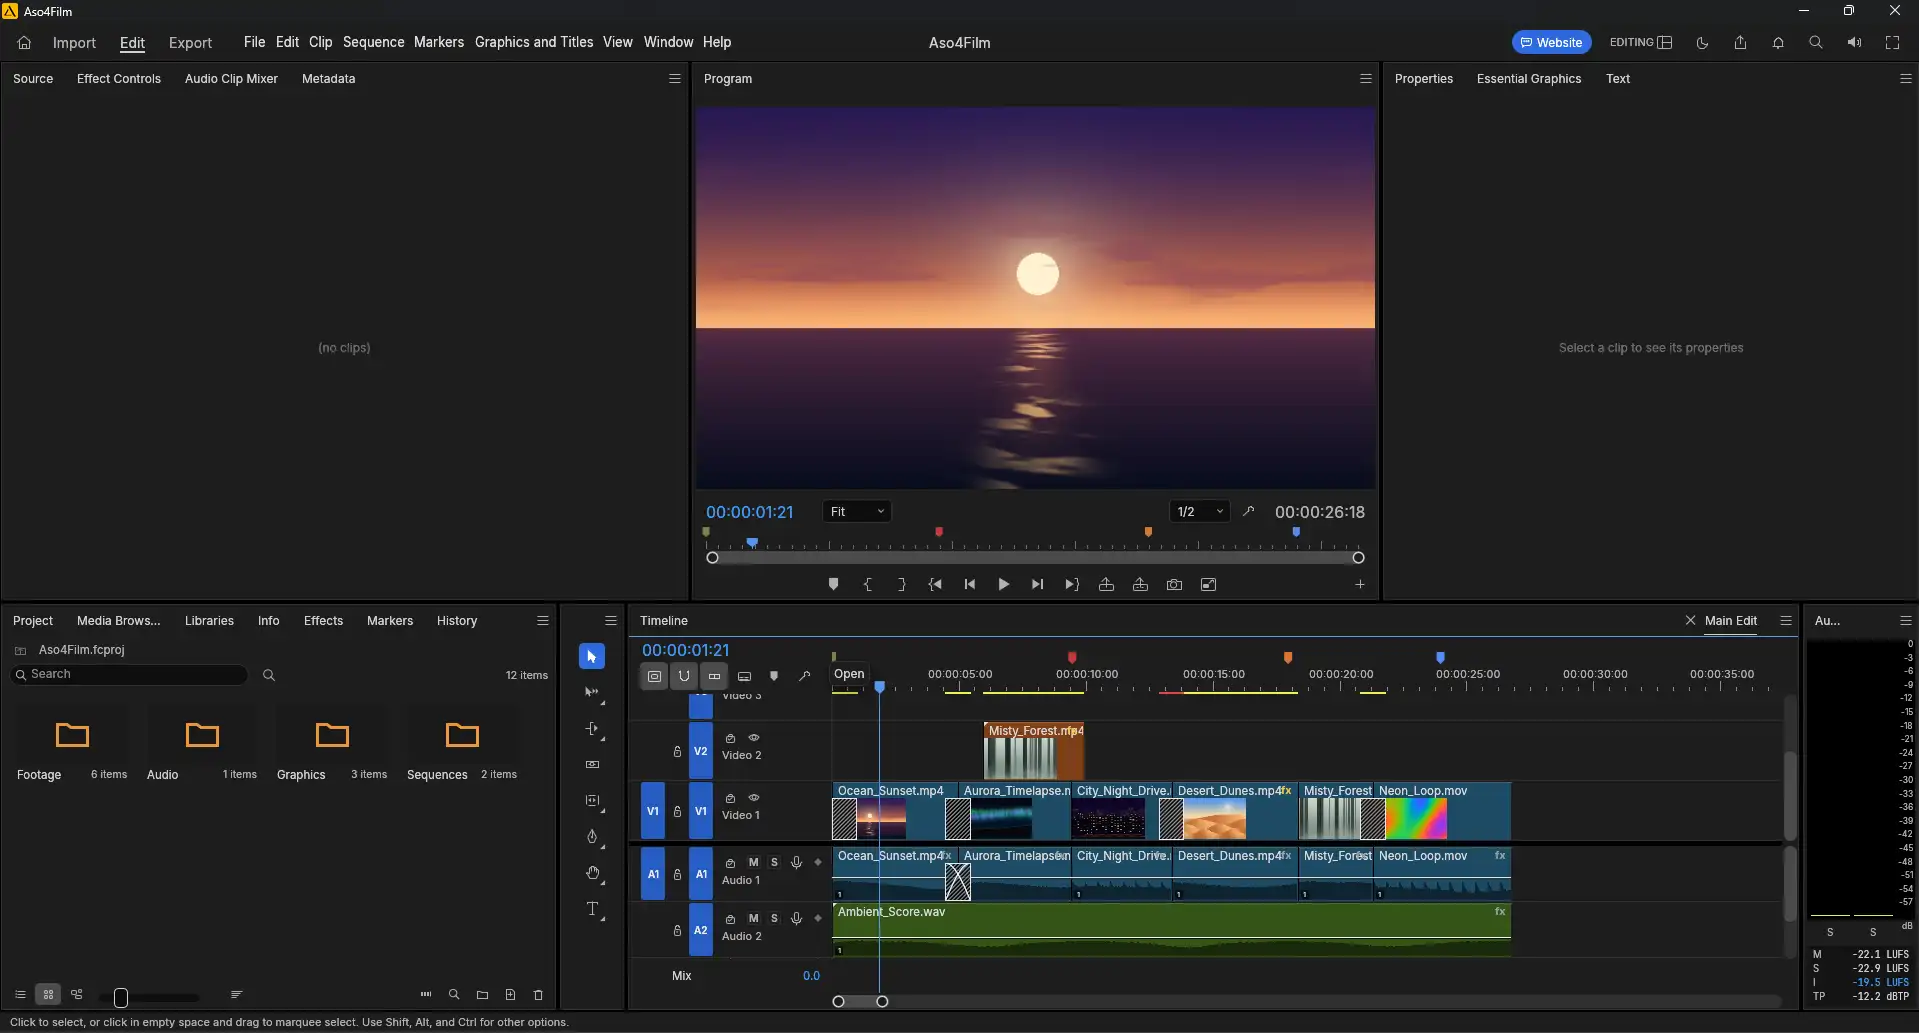Click the timeline zoom scrollbar right handle
The height and width of the screenshot is (1033, 1919).
(882, 1001)
